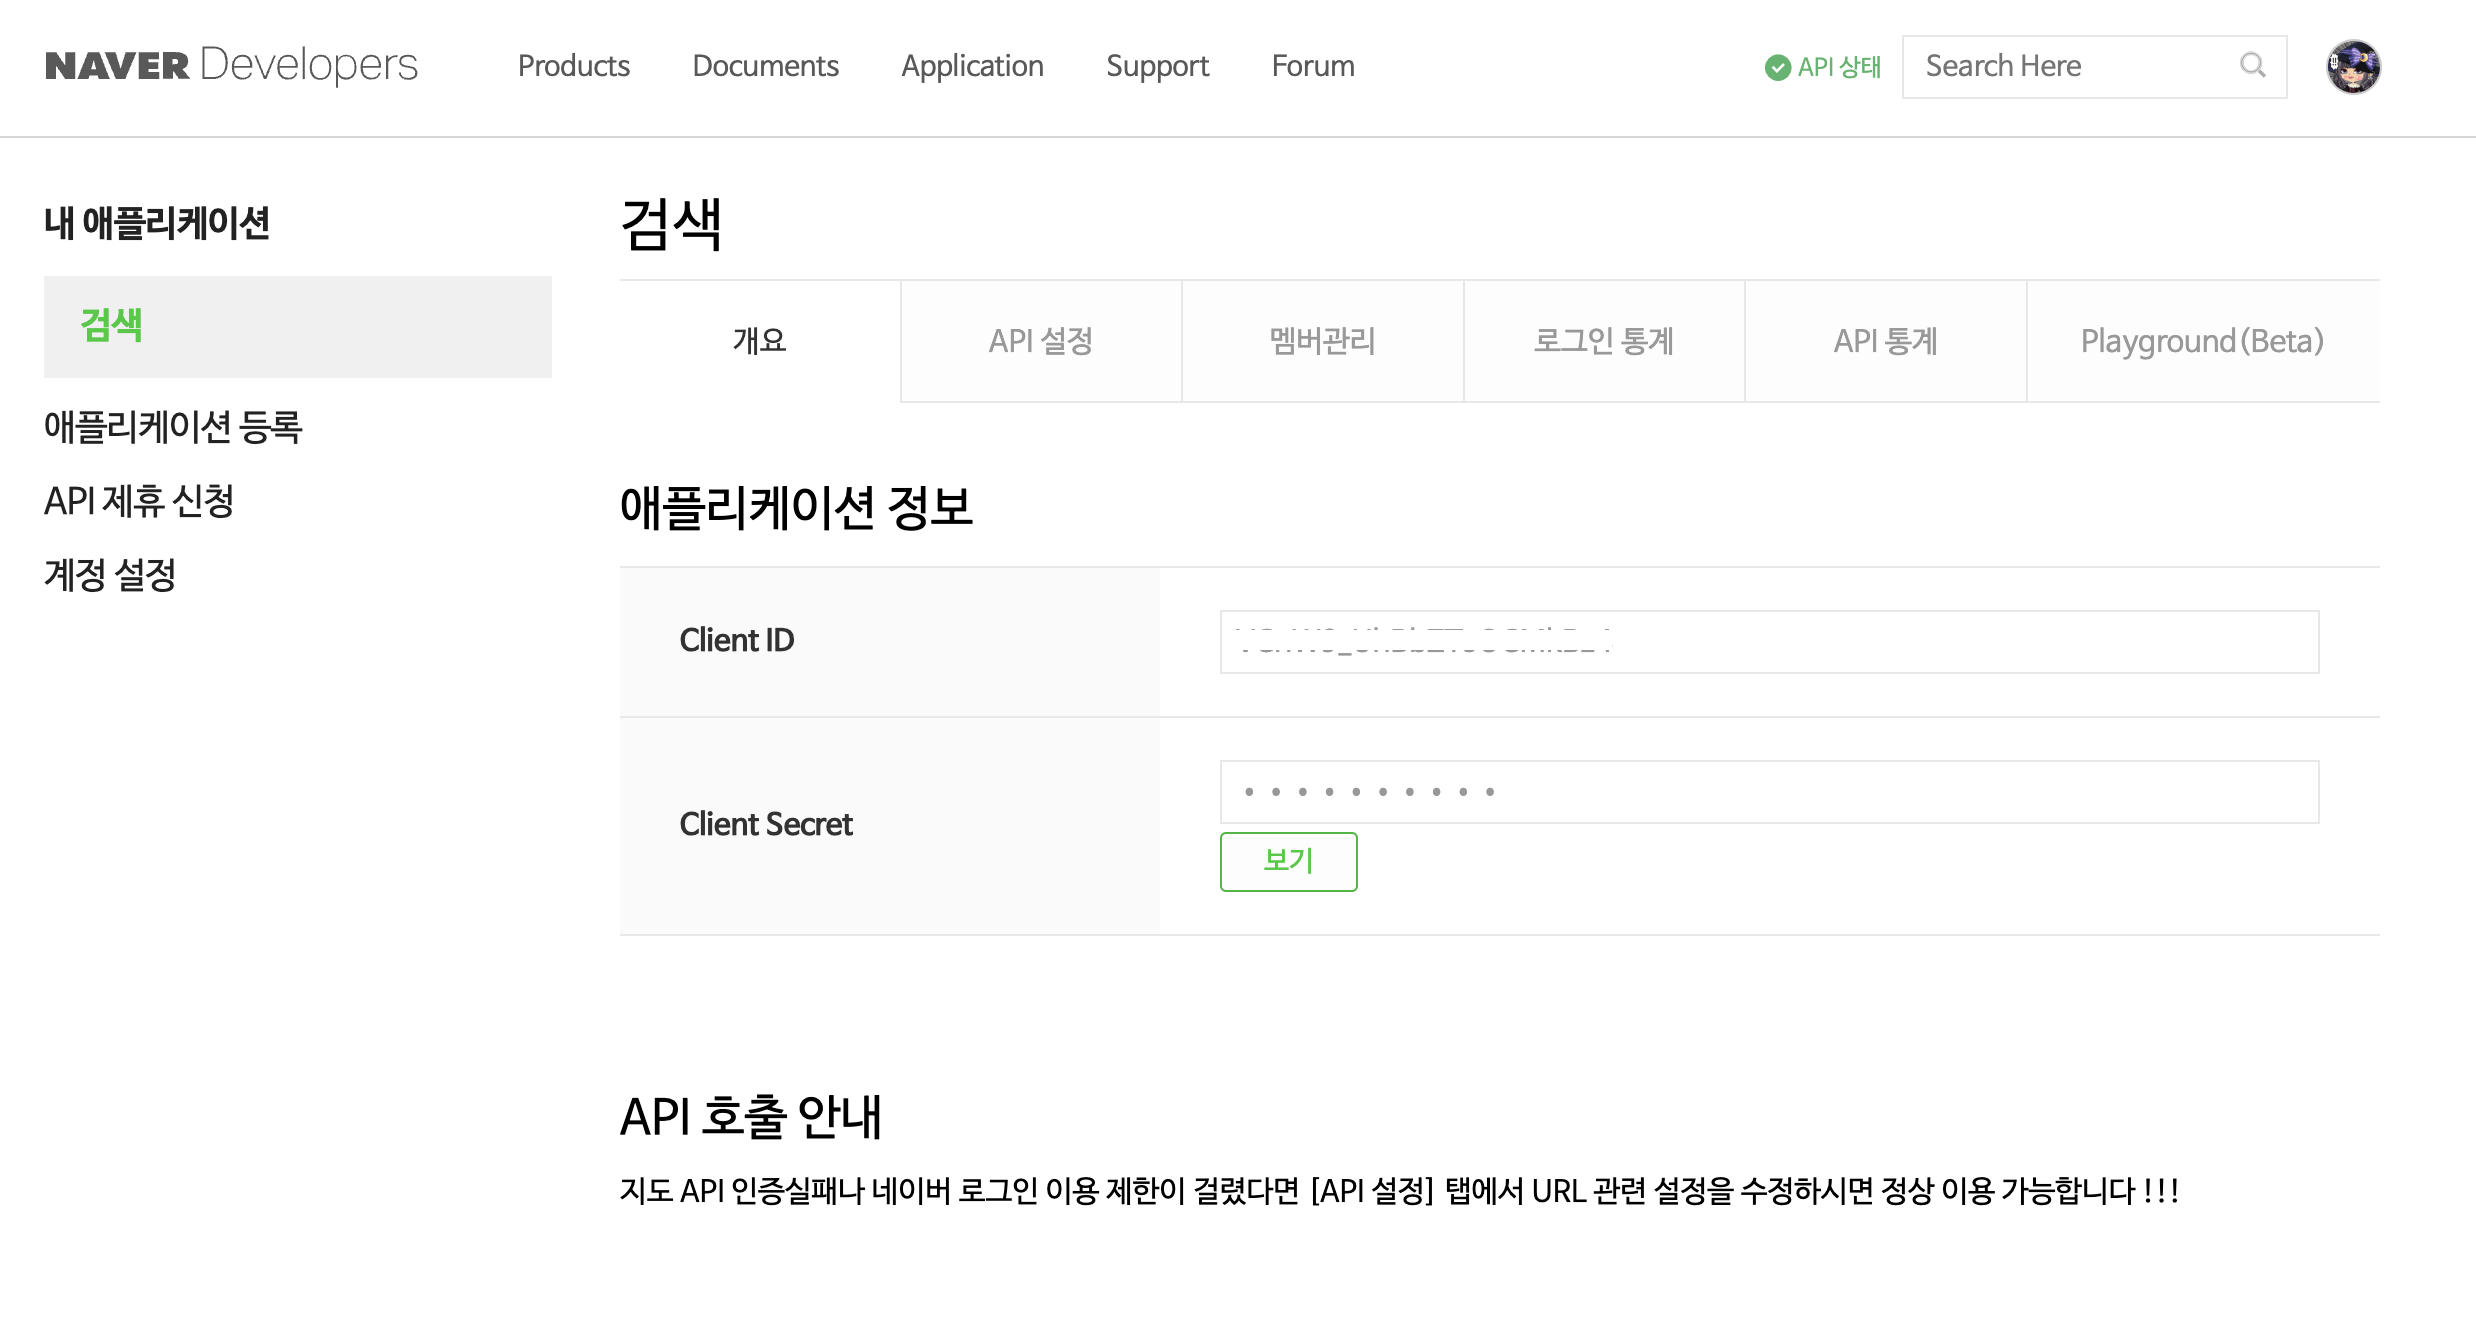Open API 제휴 신청 in sidebar
Viewport: 2476px width, 1336px height.
(x=139, y=501)
